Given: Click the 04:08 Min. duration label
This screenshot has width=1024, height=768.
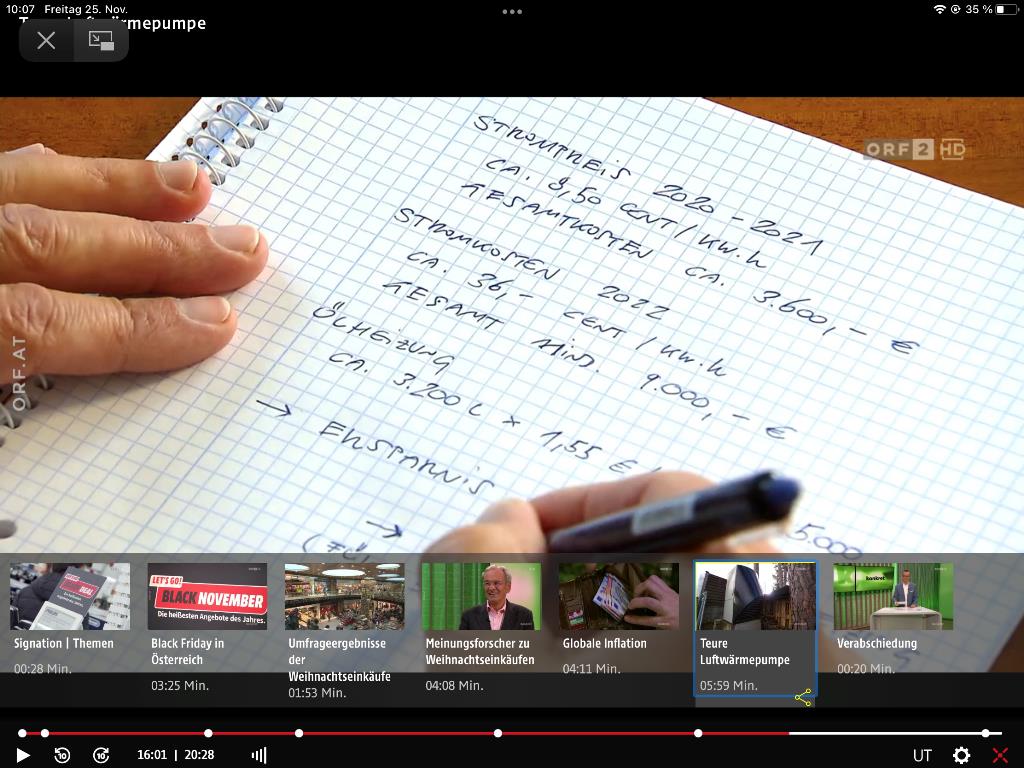Looking at the screenshot, I should pos(455,686).
